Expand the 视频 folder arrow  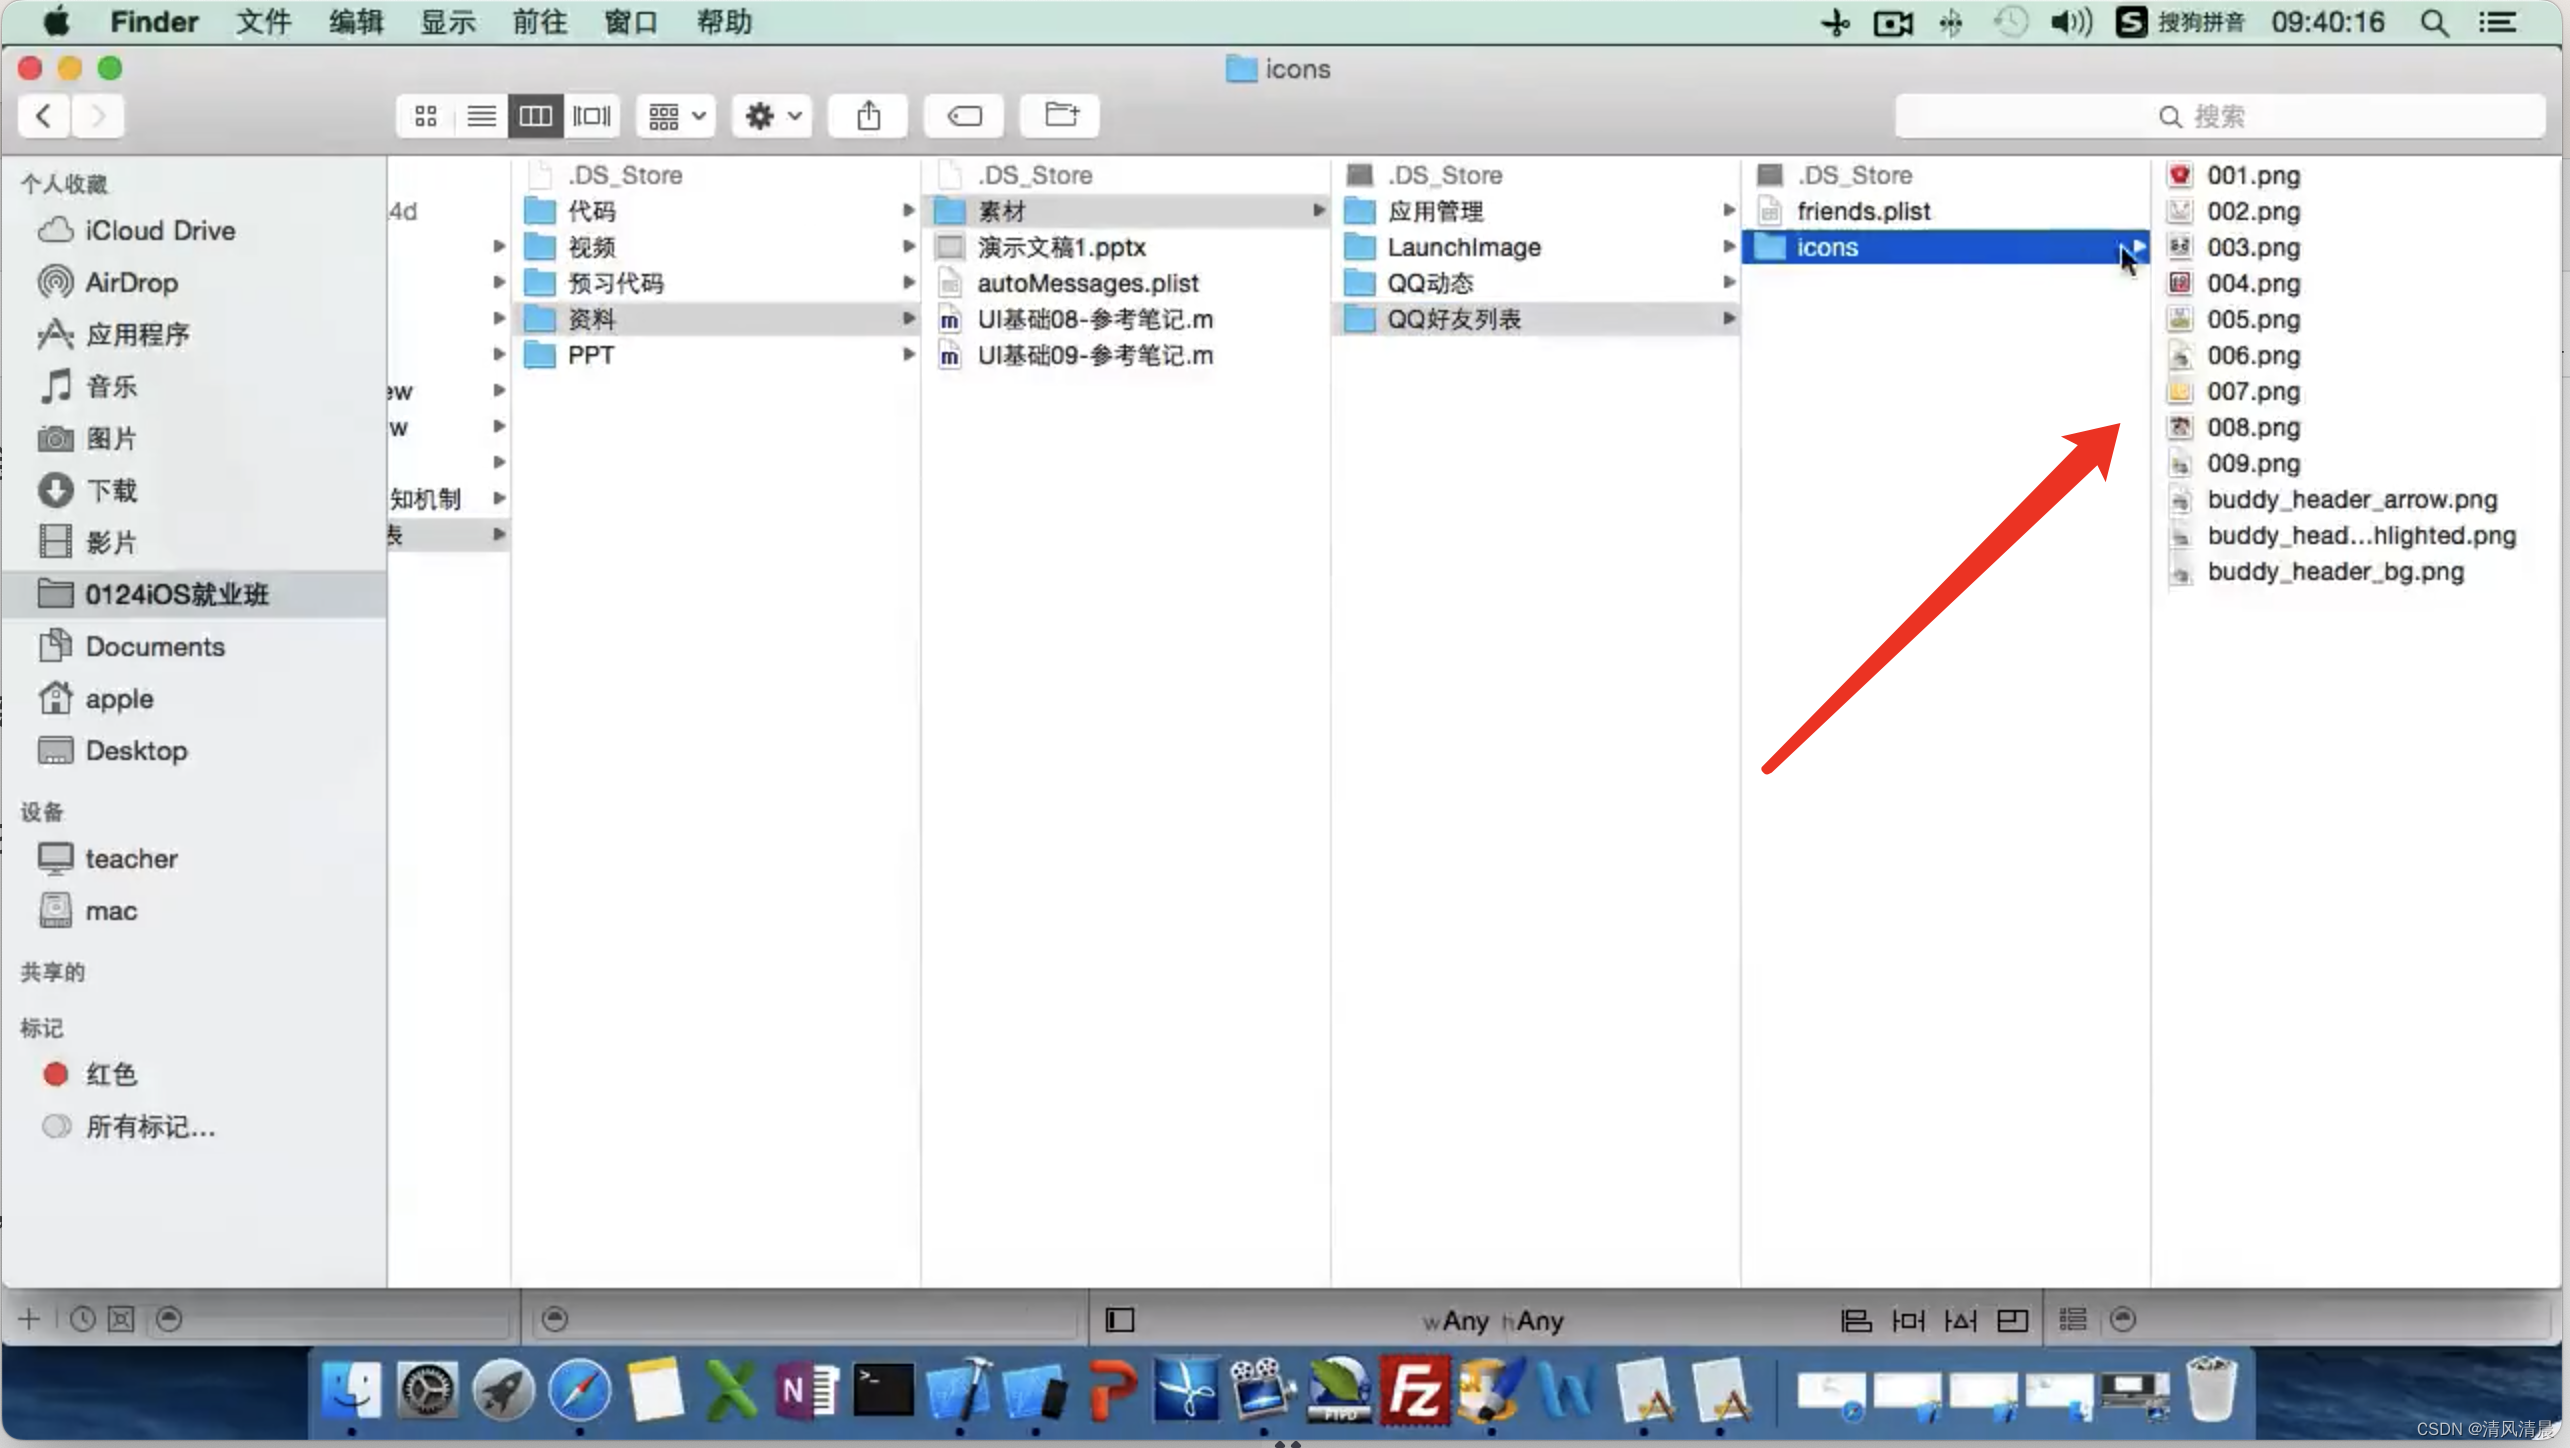click(908, 246)
